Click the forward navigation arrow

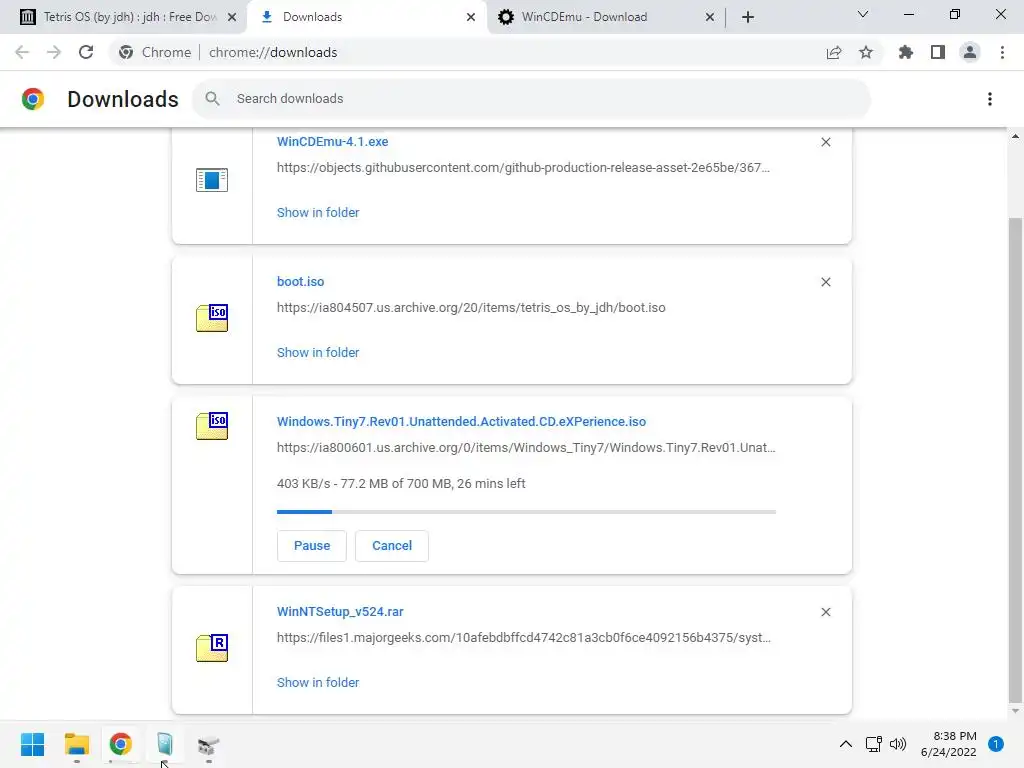54,52
